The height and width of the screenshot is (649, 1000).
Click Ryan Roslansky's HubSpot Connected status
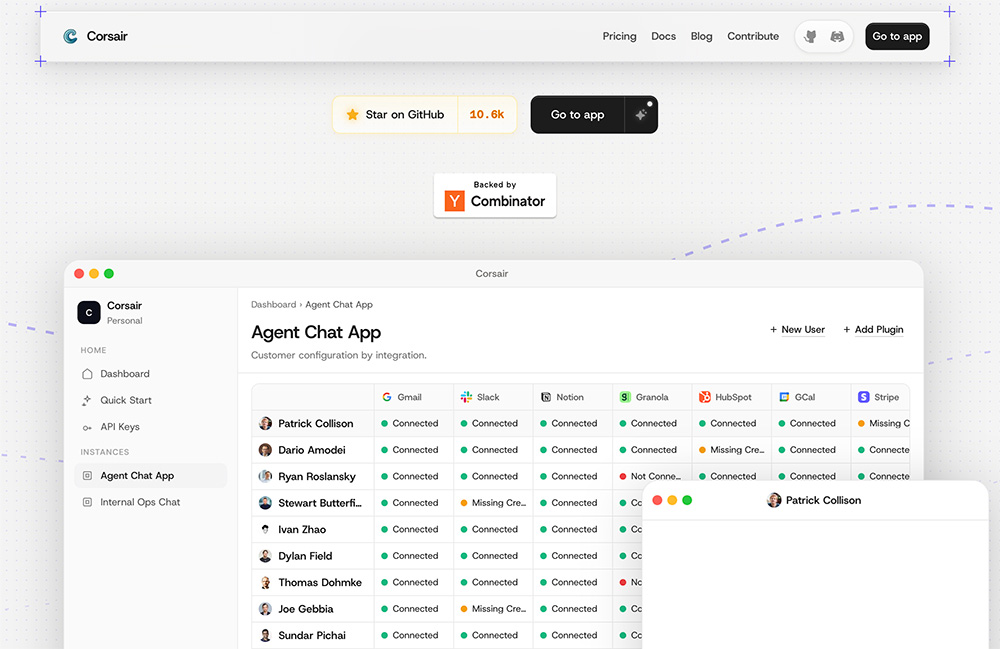point(728,476)
